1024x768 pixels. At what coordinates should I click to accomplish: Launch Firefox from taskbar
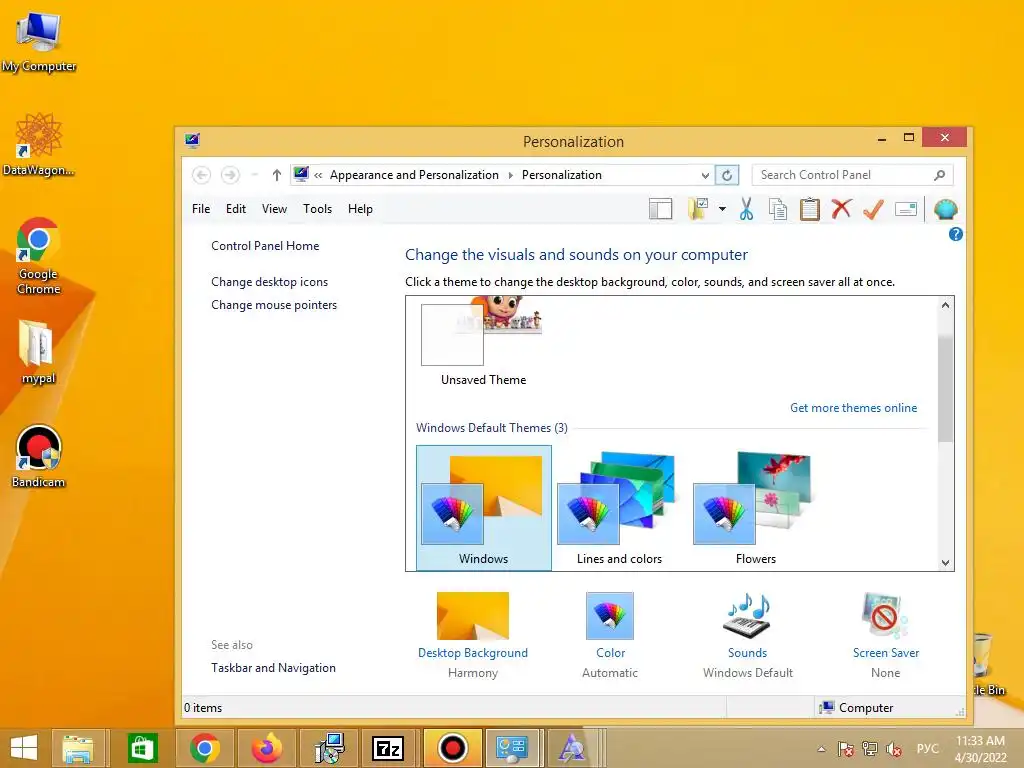click(x=266, y=748)
